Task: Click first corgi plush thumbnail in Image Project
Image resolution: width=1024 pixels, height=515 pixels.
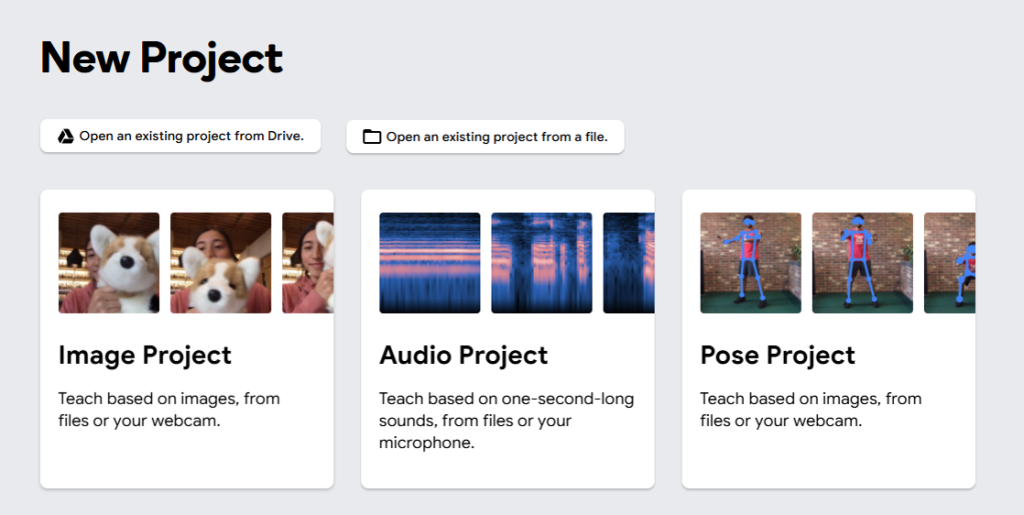Action: [x=109, y=263]
